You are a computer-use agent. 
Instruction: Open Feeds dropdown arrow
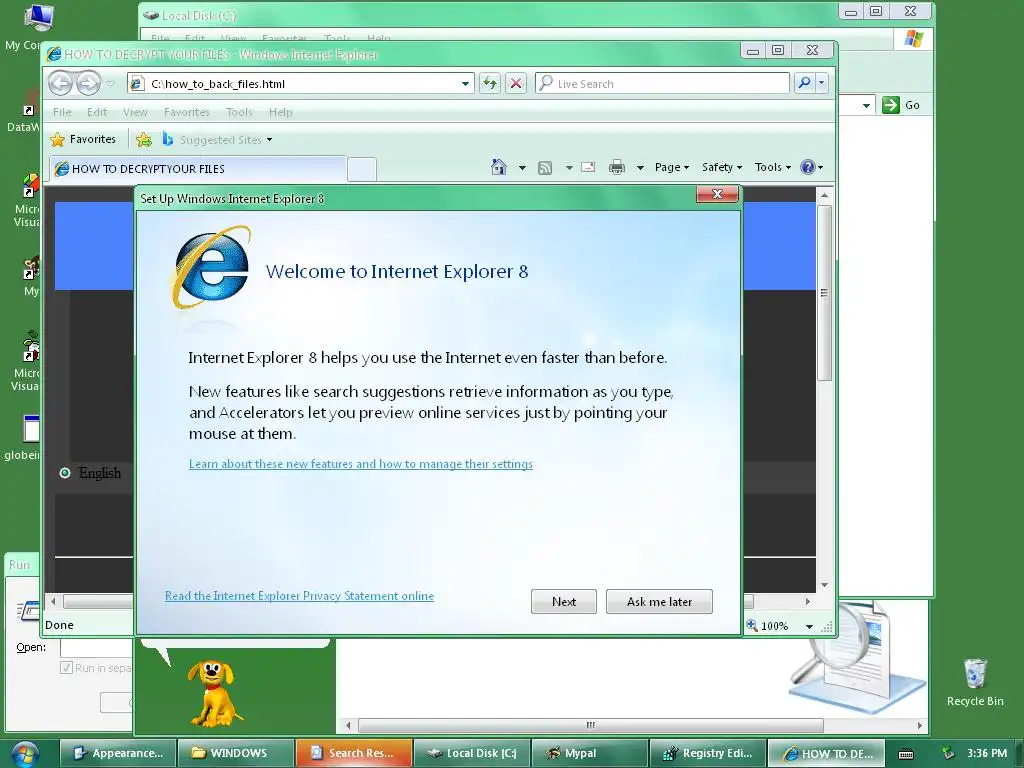point(569,168)
